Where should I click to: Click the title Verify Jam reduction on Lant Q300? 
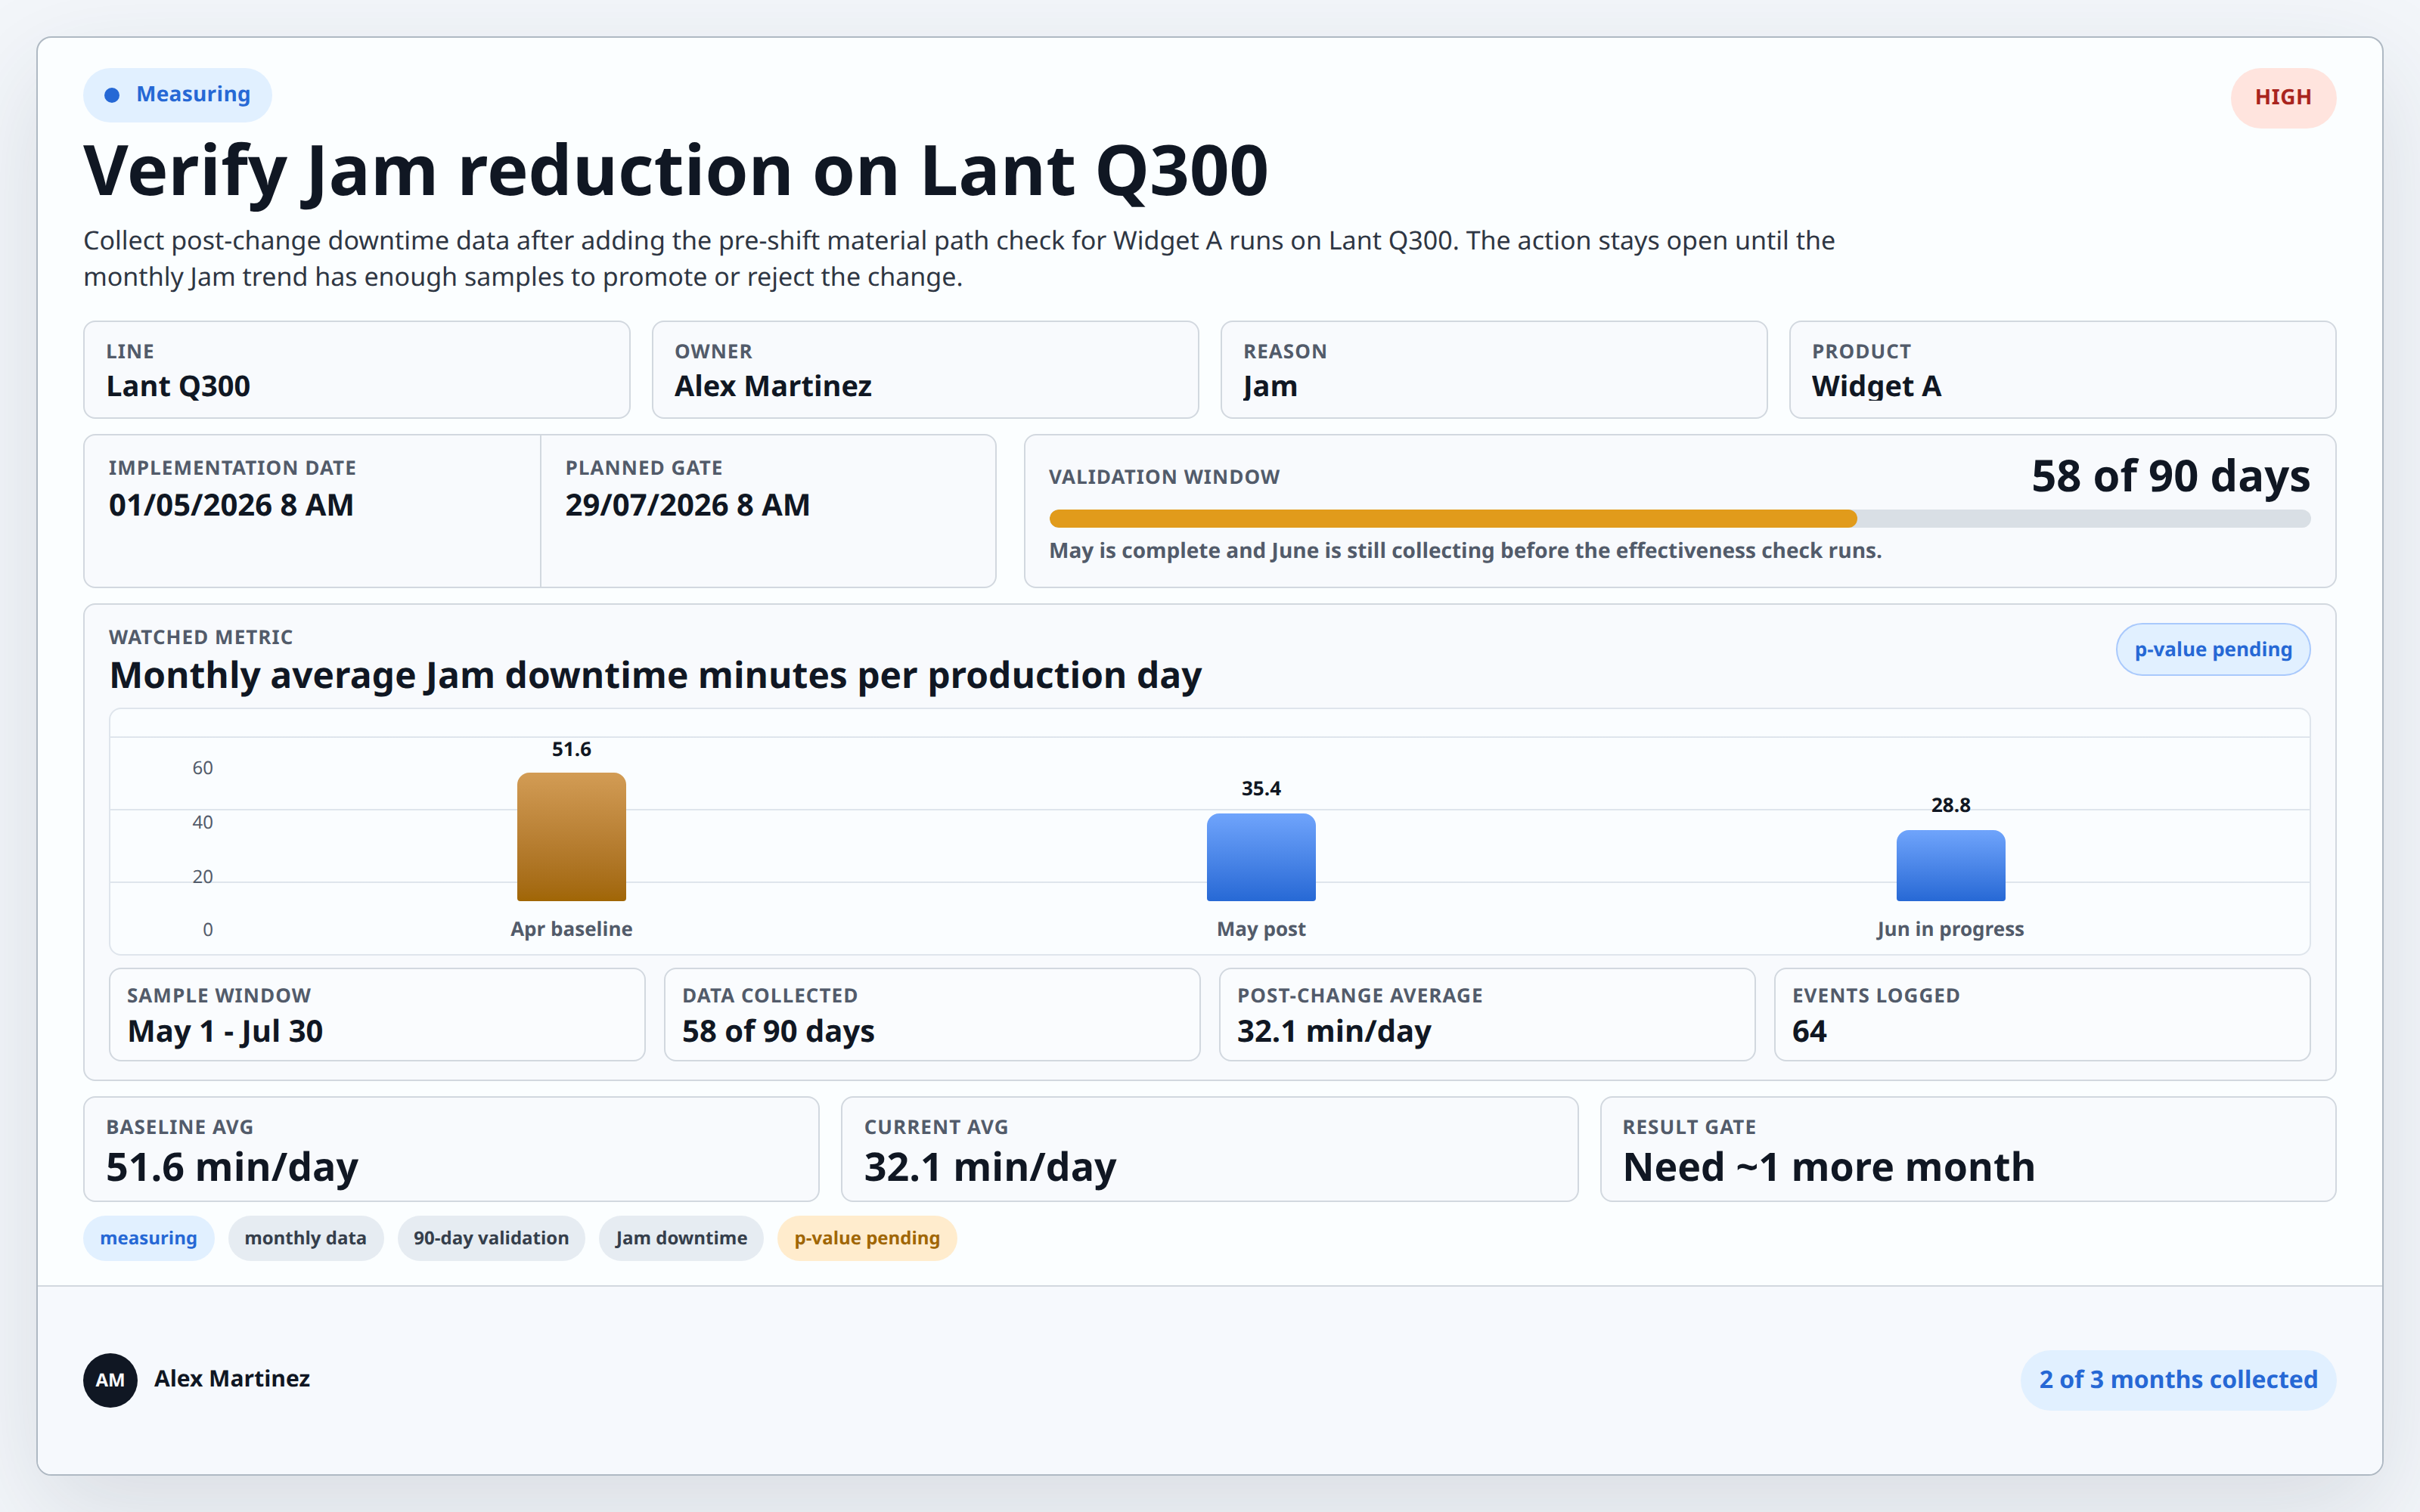tap(675, 171)
